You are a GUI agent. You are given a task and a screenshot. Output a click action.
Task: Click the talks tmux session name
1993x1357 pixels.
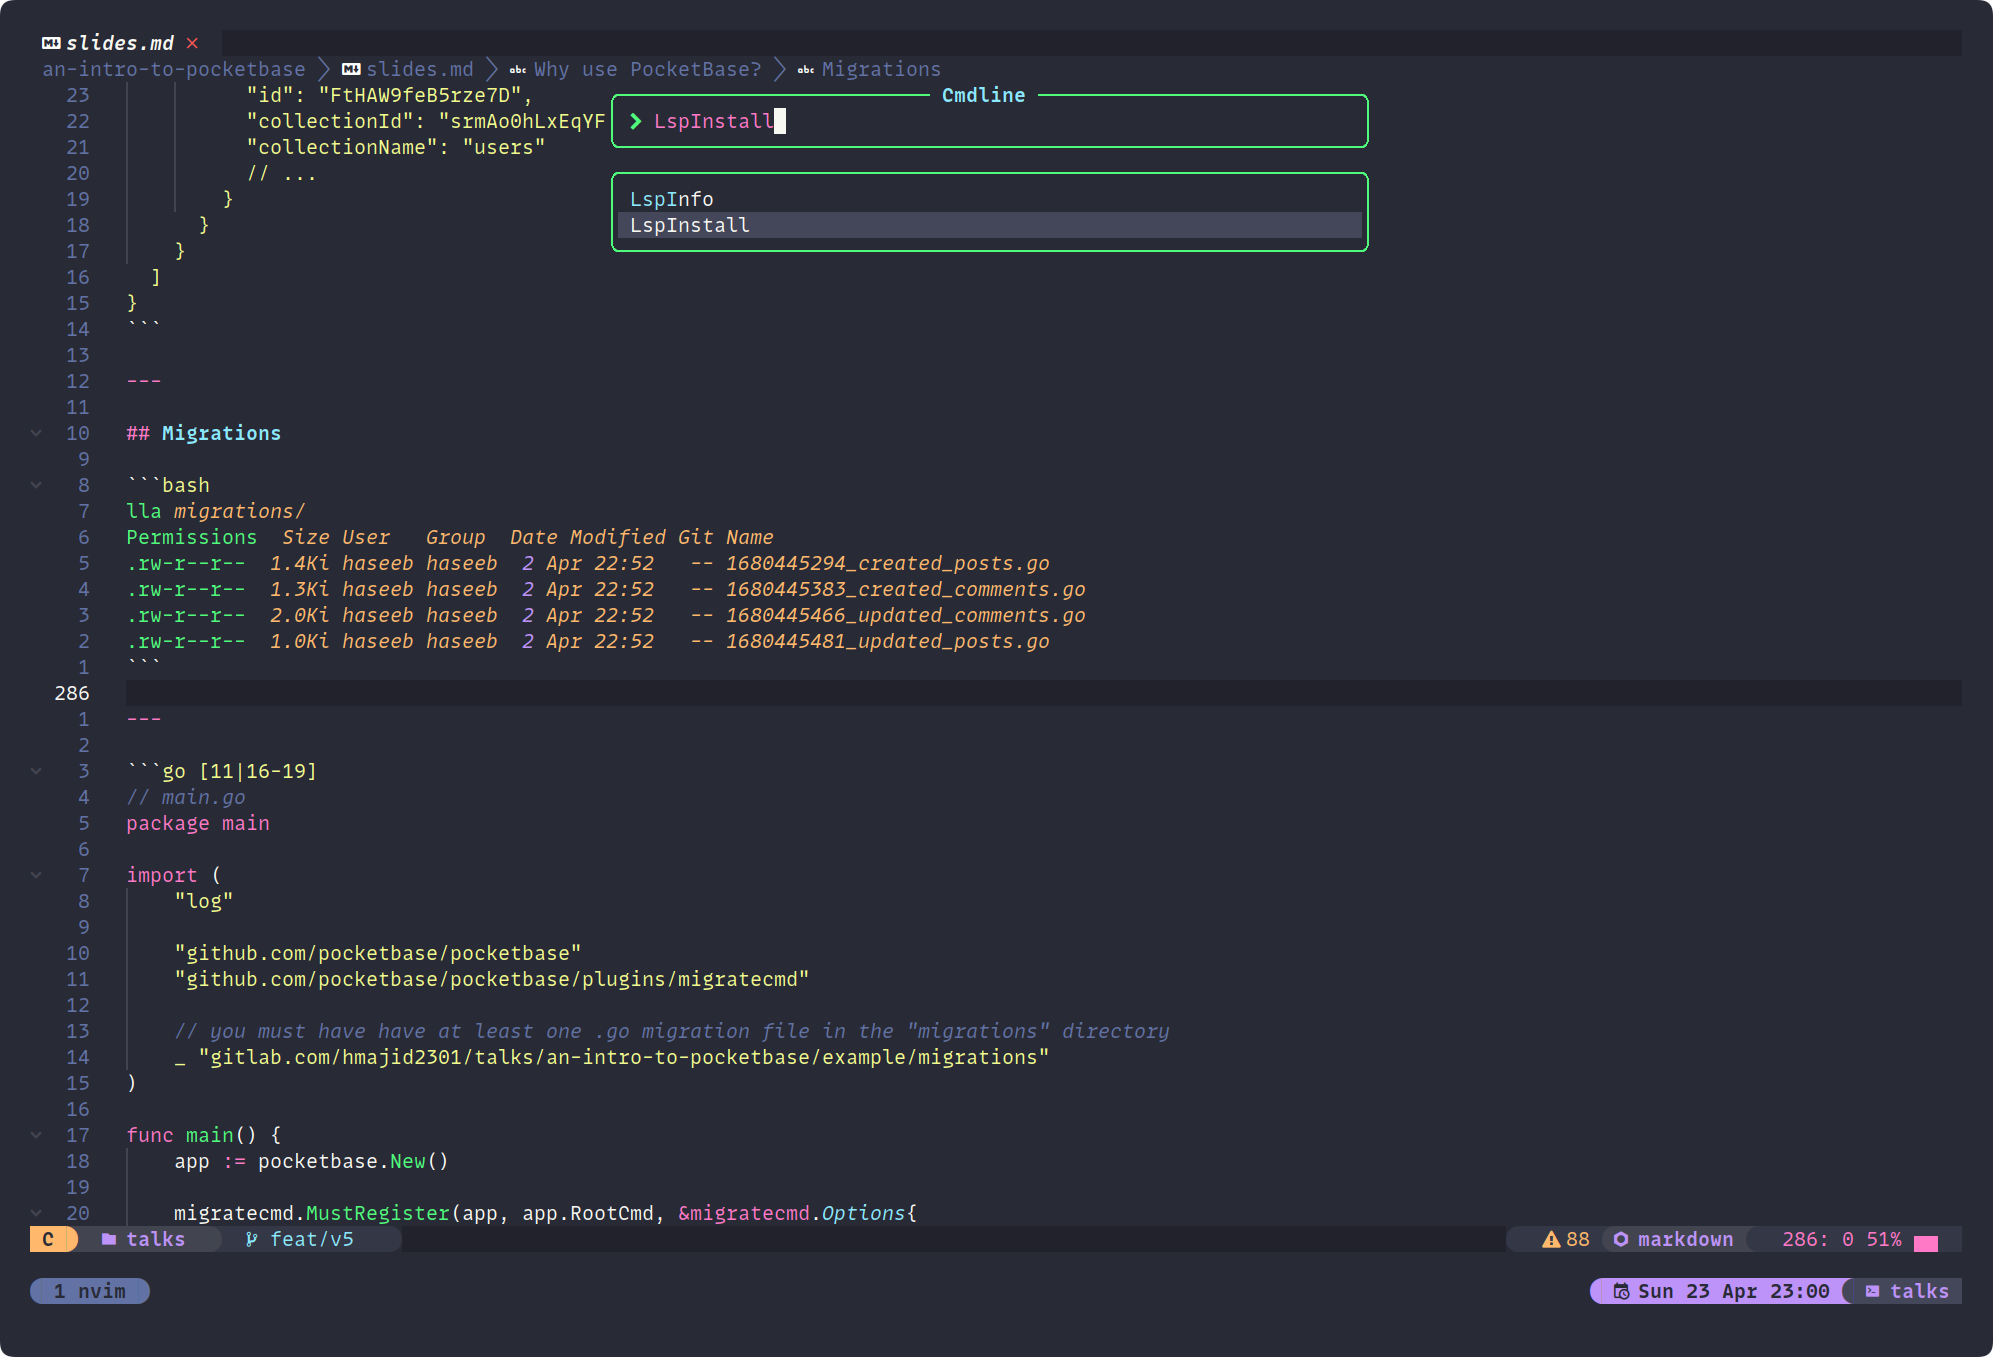coord(1920,1291)
